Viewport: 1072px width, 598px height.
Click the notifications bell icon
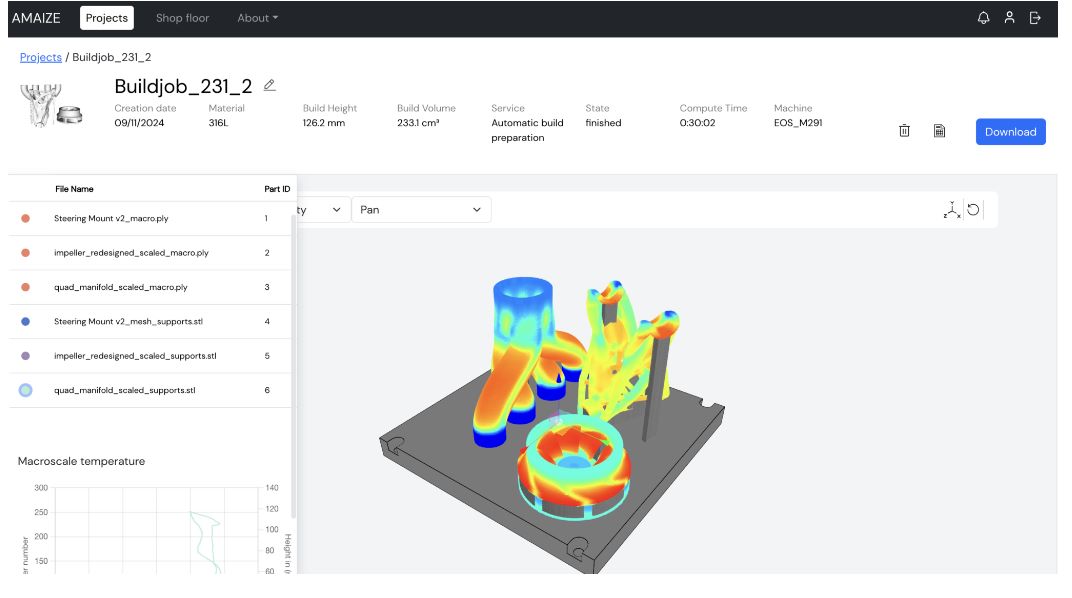pyautogui.click(x=983, y=18)
